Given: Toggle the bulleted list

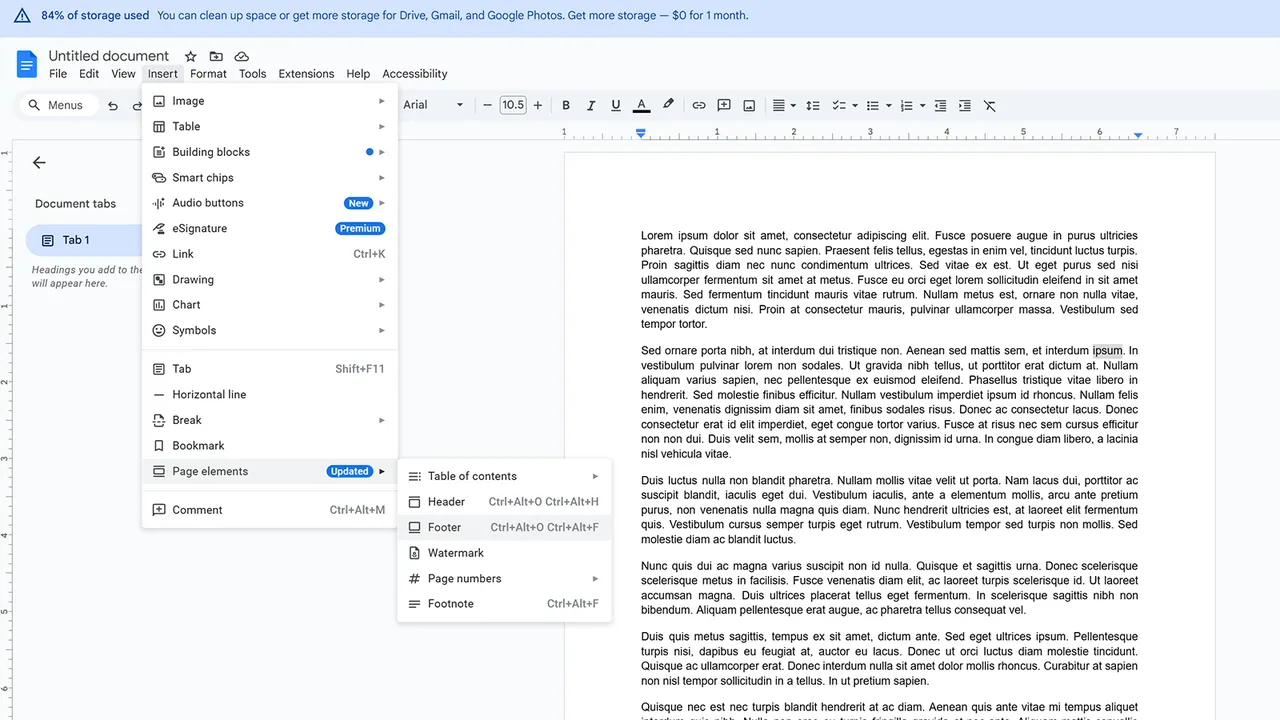Looking at the screenshot, I should click(x=874, y=105).
